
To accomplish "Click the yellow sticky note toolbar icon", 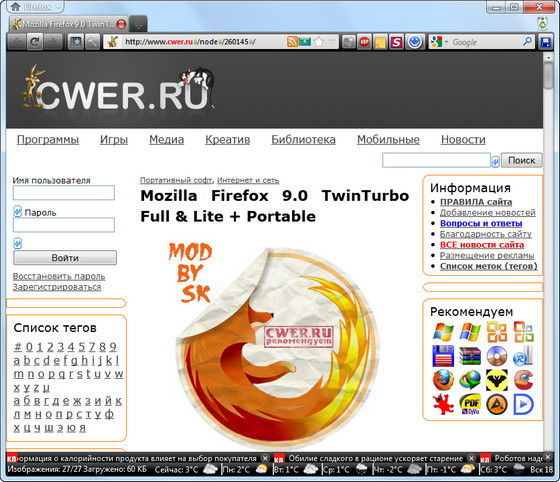I will 380,42.
